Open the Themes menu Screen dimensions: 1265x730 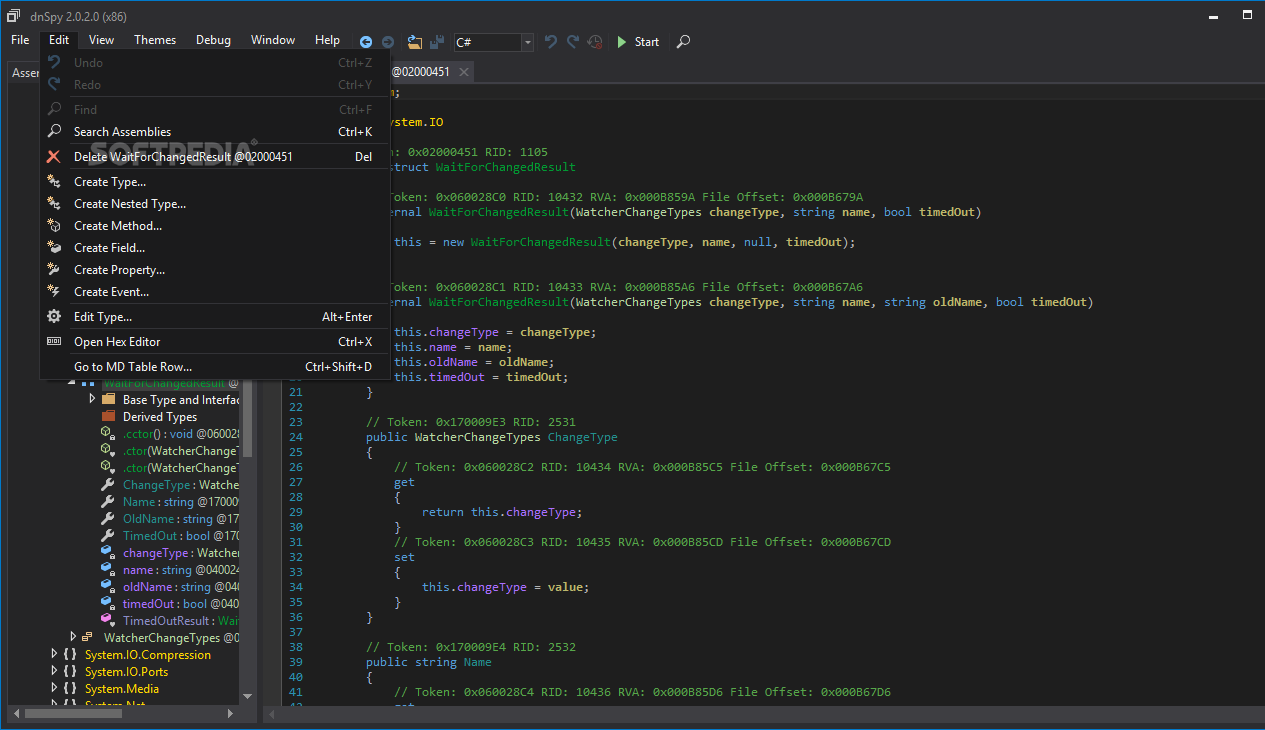(x=155, y=40)
